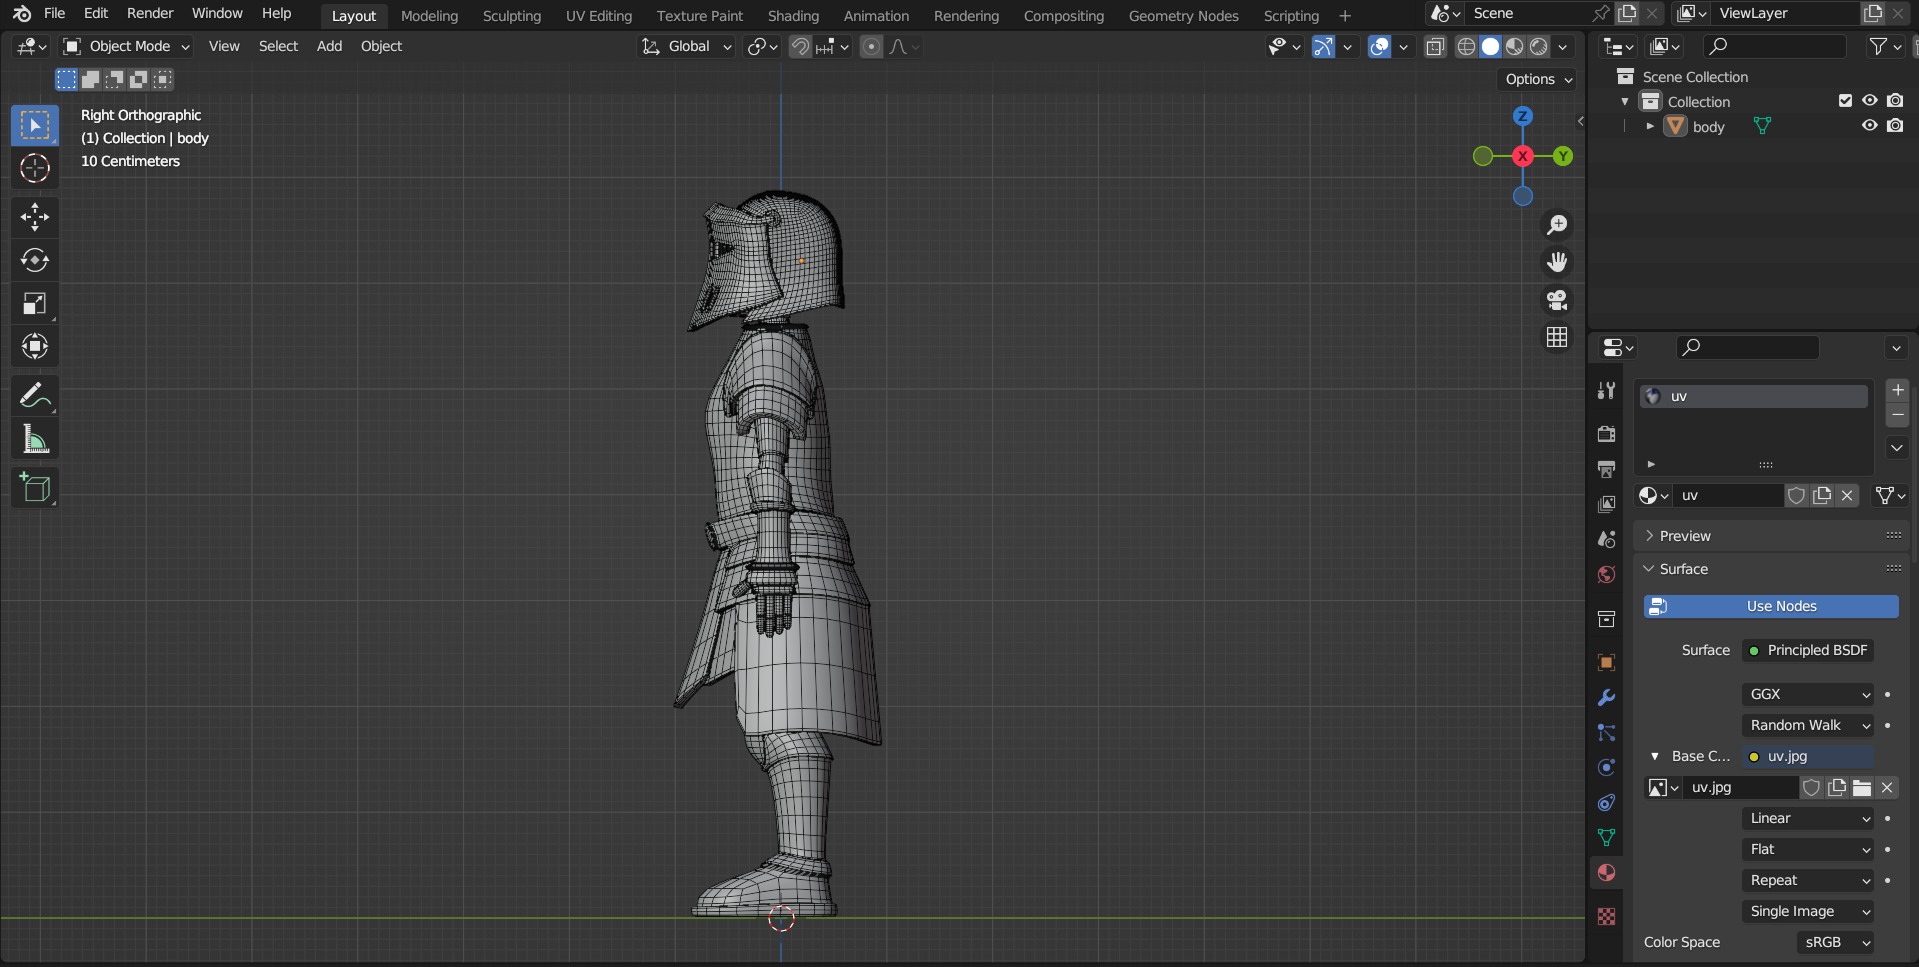Open the View Layer properties tab

pos(1607,504)
